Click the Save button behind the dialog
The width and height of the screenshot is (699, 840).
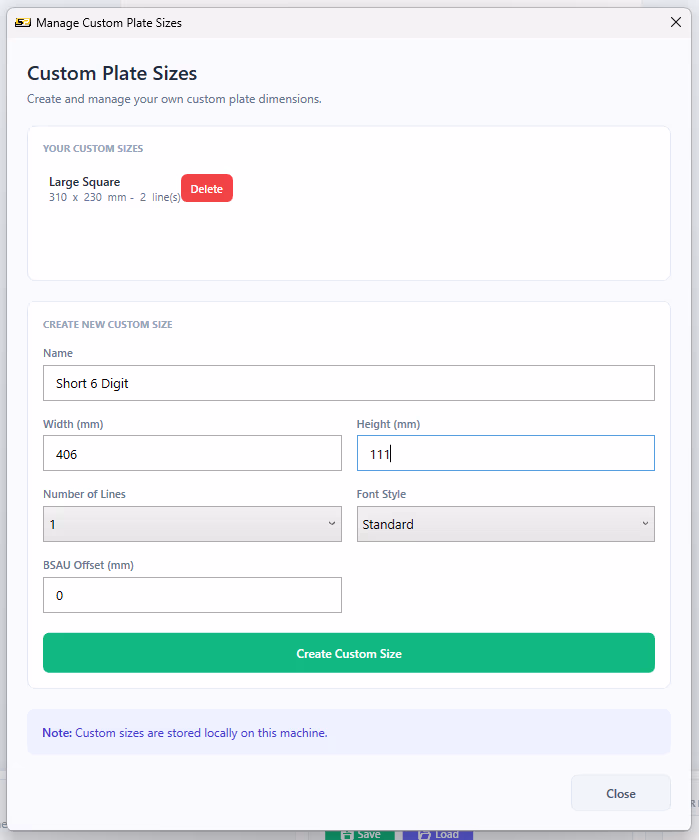coord(360,835)
